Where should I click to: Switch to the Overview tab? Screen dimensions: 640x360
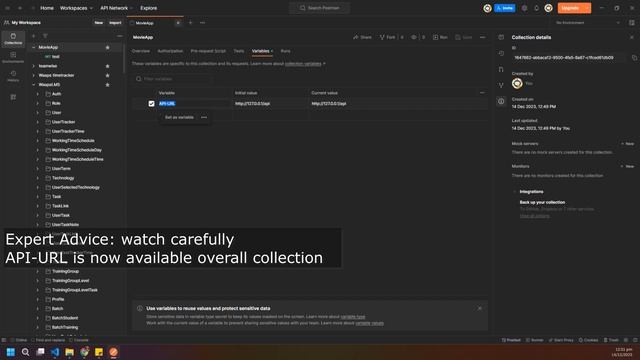point(141,51)
